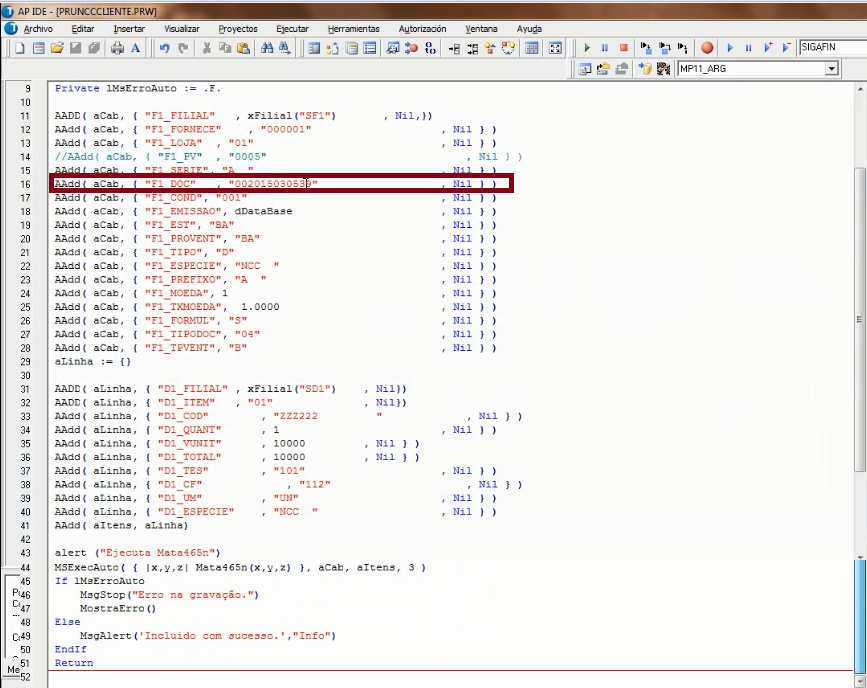This screenshot has width=867, height=688.
Task: Cut selection with scissors icon
Action: click(207, 48)
